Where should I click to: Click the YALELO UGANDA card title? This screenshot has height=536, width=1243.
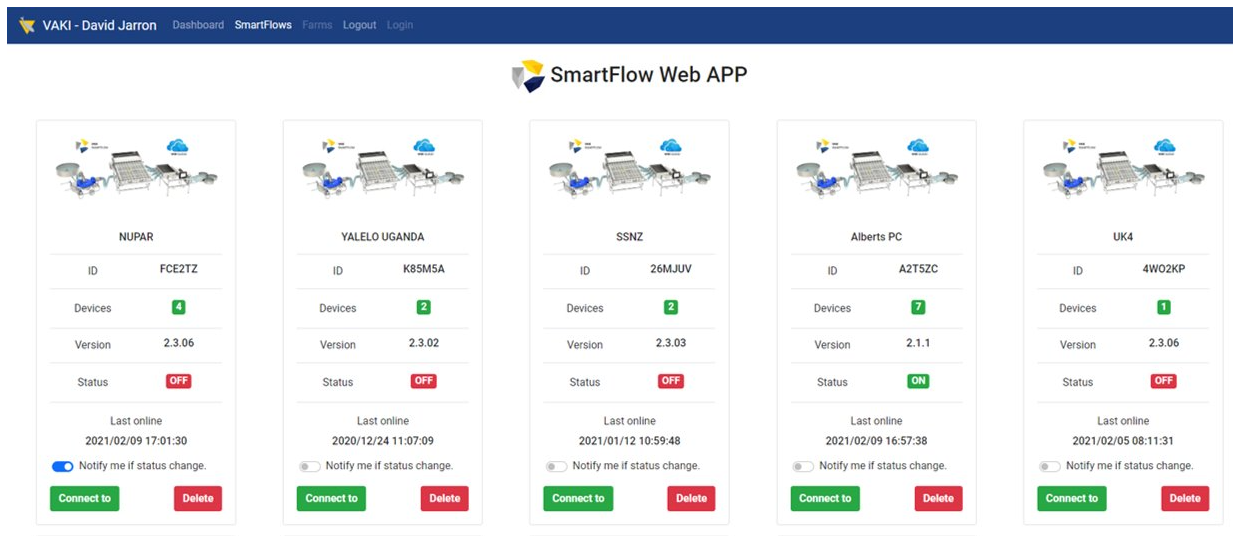383,237
